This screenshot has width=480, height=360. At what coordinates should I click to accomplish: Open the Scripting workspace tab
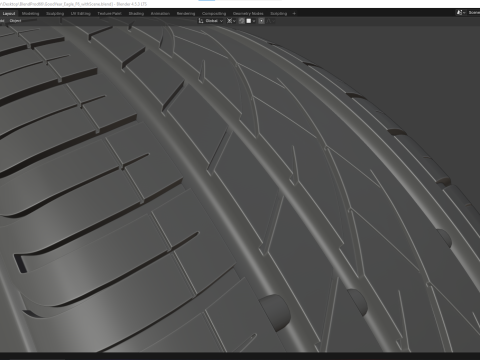pos(279,14)
